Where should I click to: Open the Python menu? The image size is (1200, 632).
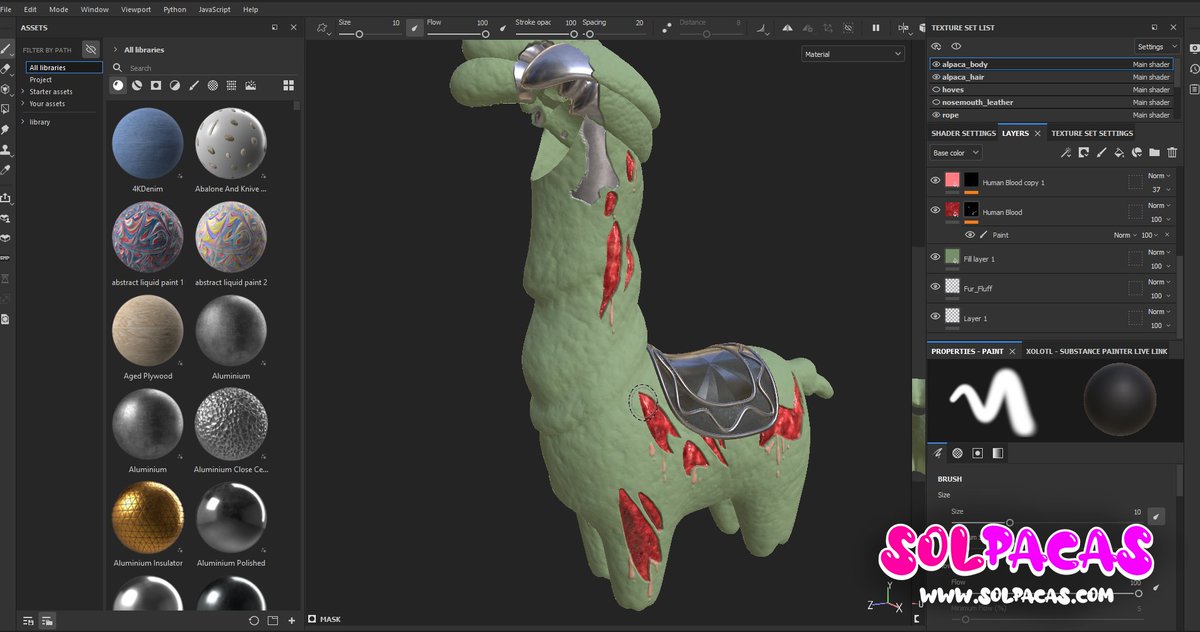[x=175, y=9]
